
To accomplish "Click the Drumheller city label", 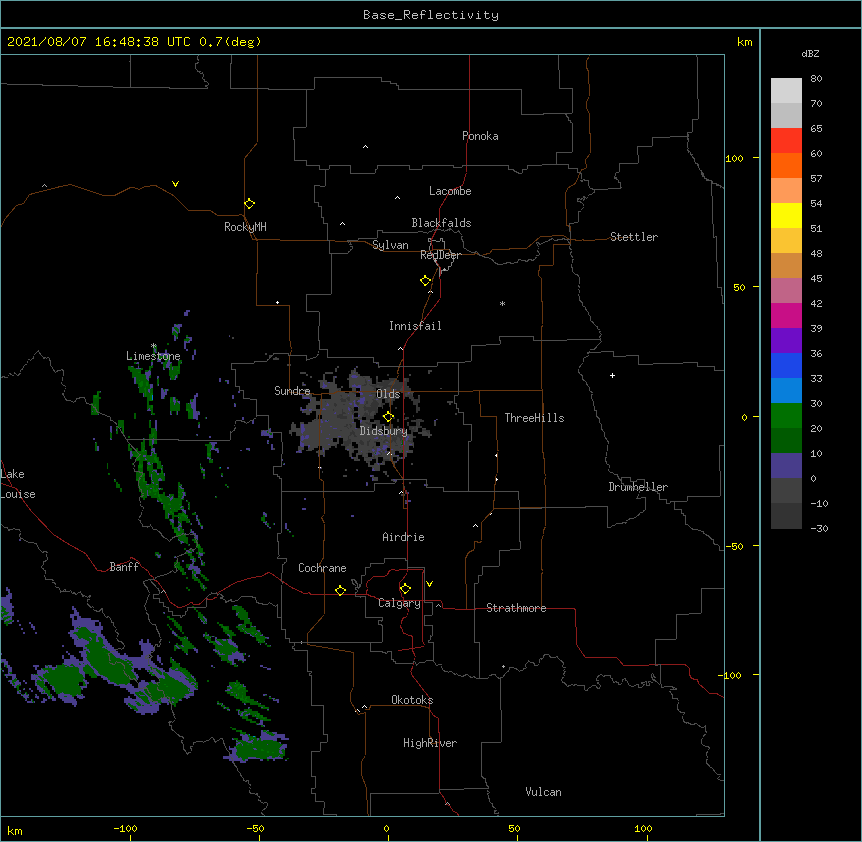I will tap(638, 487).
